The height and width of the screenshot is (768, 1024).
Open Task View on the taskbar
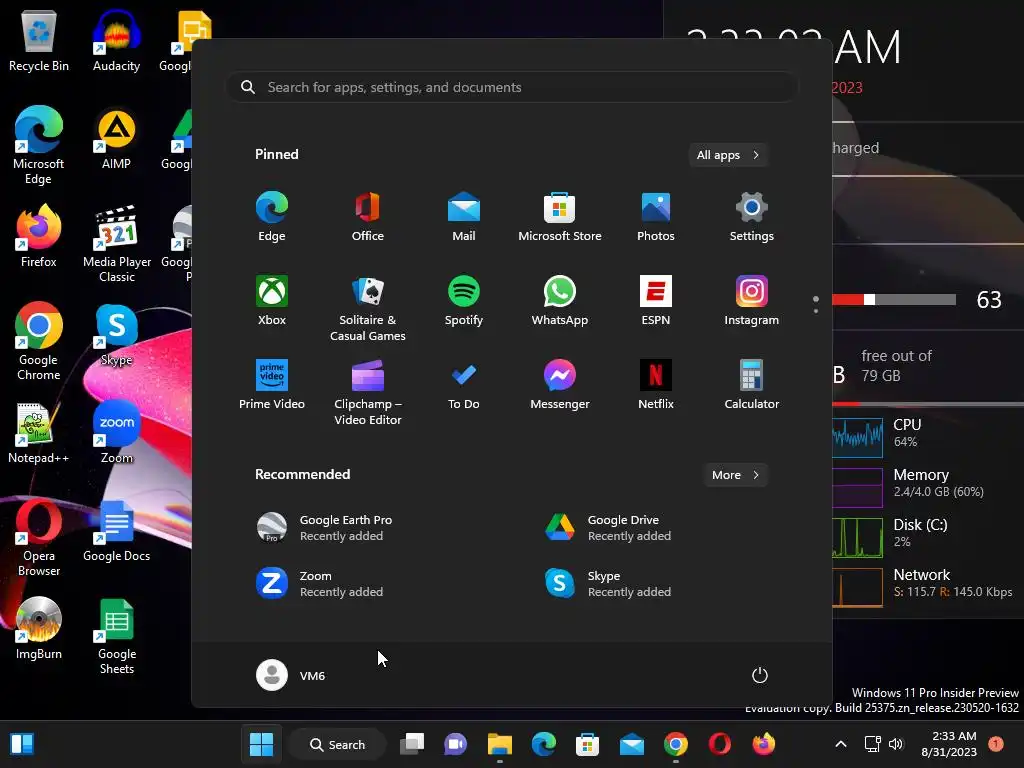[x=412, y=744]
